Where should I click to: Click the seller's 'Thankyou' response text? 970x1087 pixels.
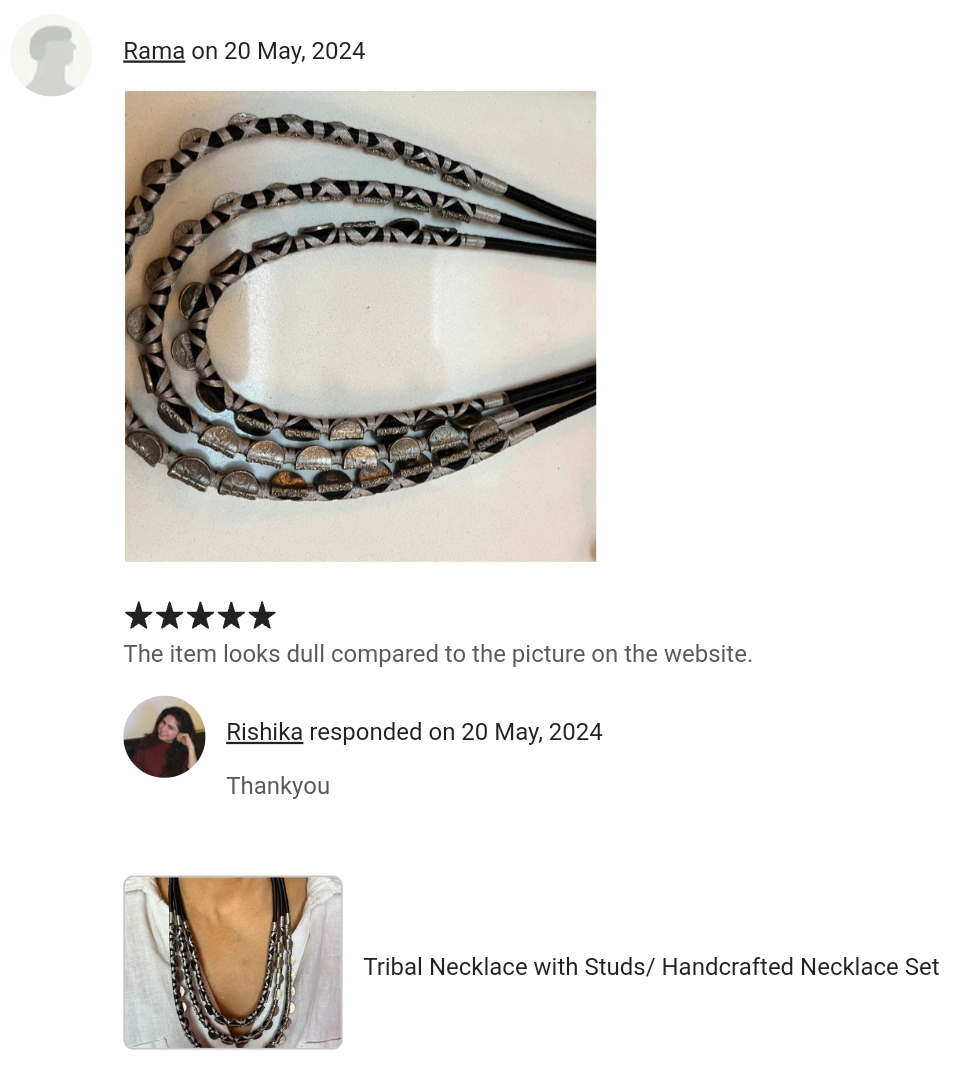[278, 786]
